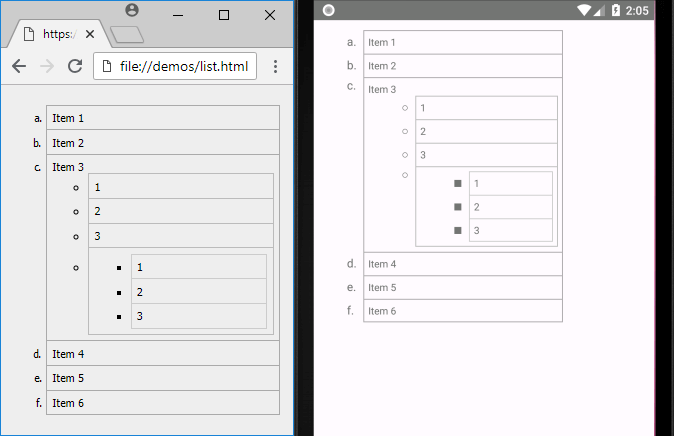This screenshot has width=674, height=436.
Task: Reload the page in Chrome
Action: [x=75, y=66]
